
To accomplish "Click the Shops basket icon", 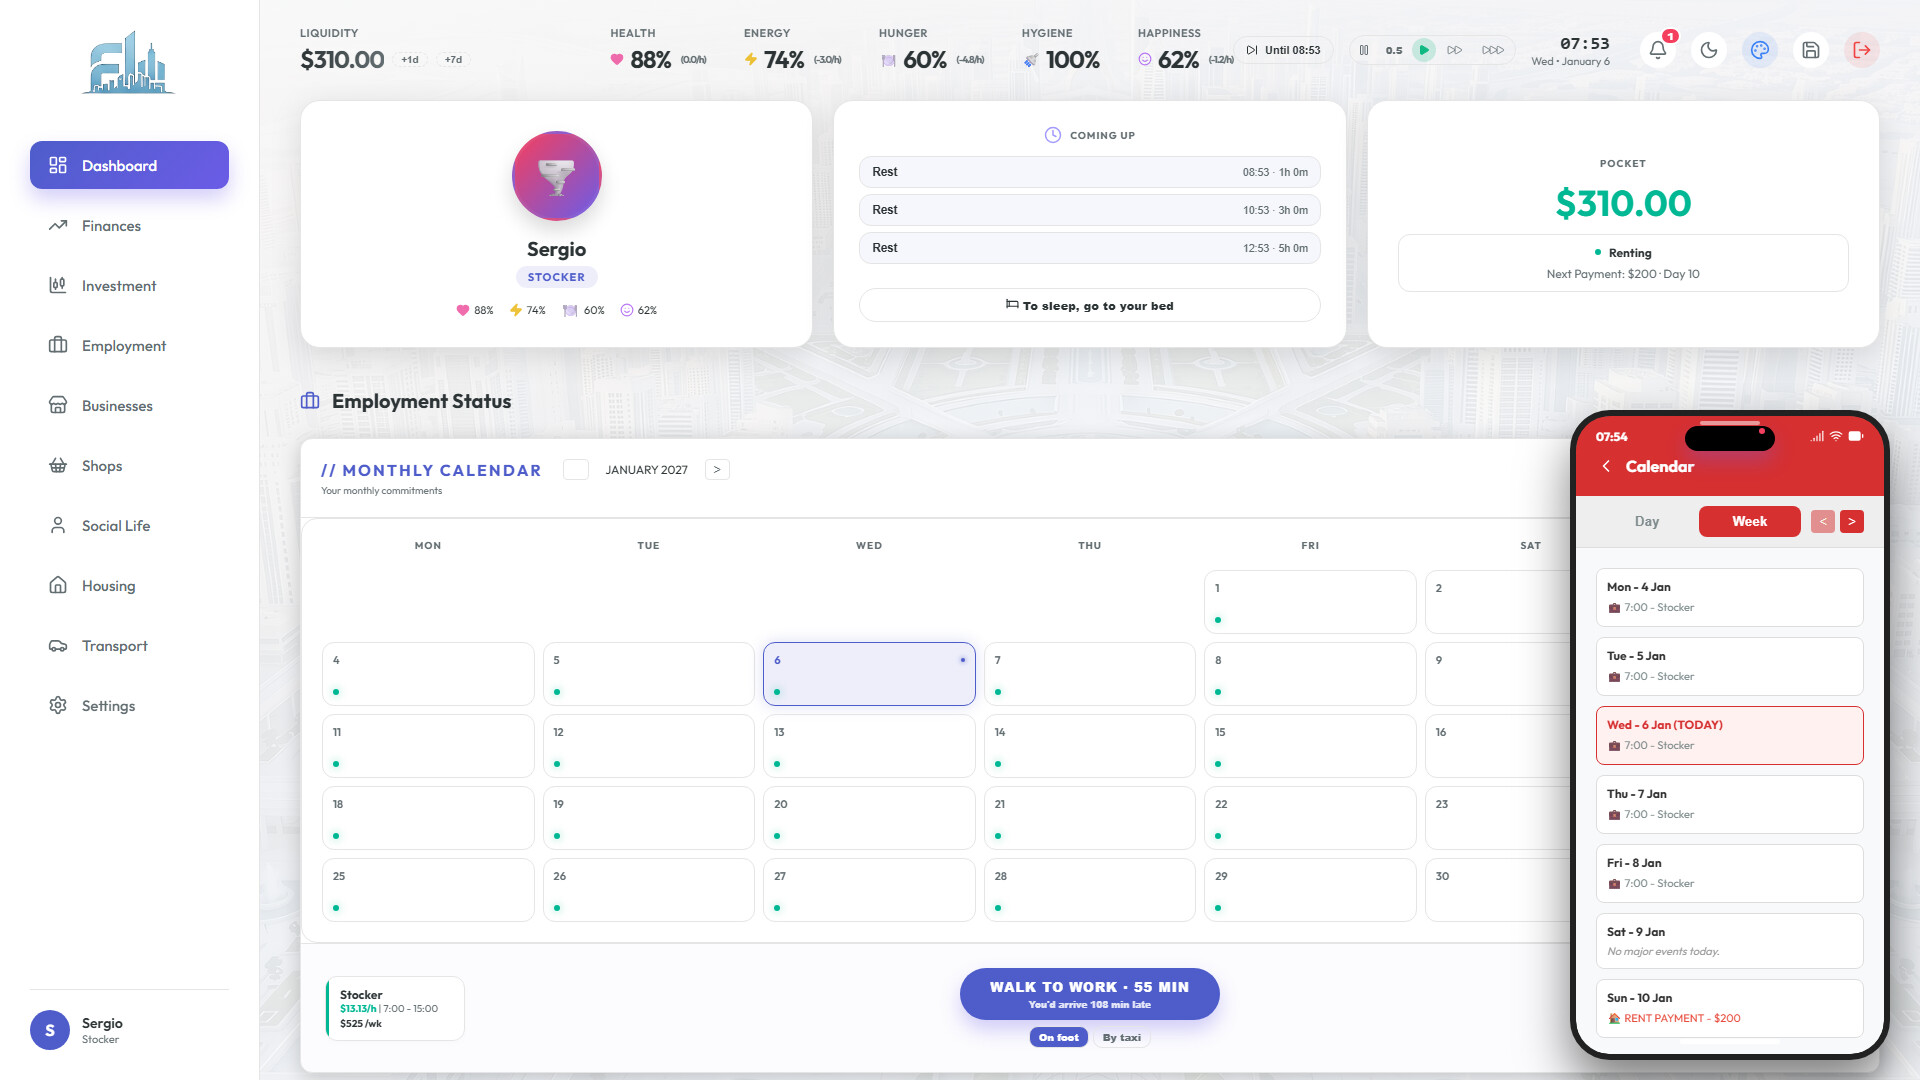I will pyautogui.click(x=58, y=466).
